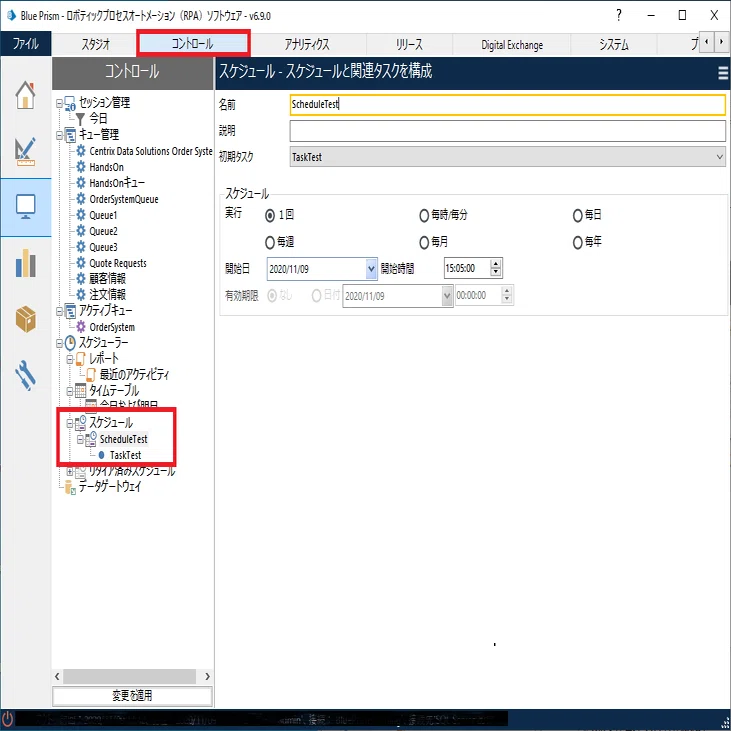The image size is (731, 731).
Task: Select the なし expiry radio button
Action: [272, 296]
